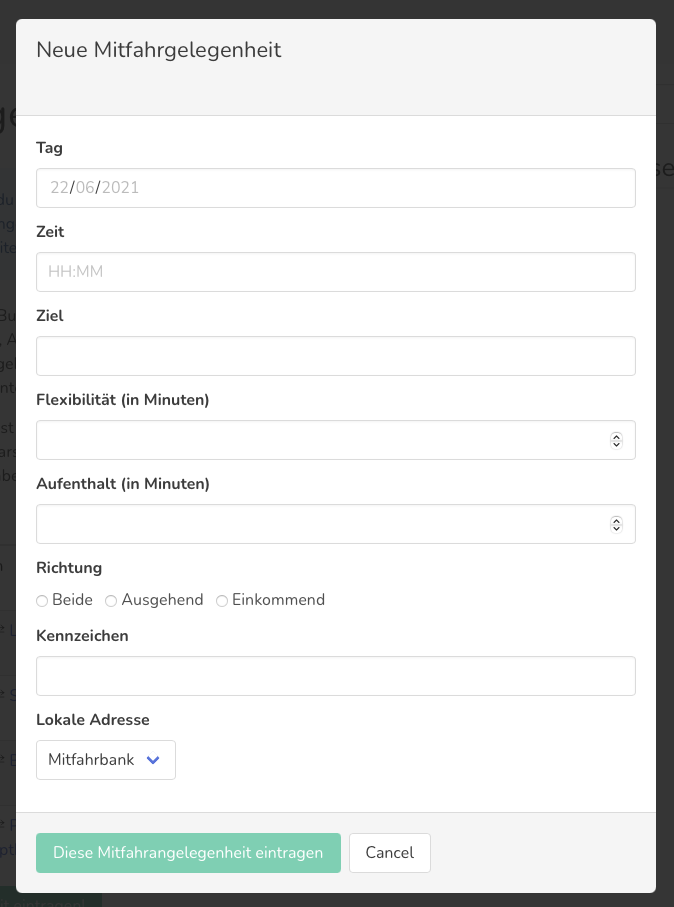Select Einkommend as direction
Screen dimensions: 674x907
coord(222,601)
